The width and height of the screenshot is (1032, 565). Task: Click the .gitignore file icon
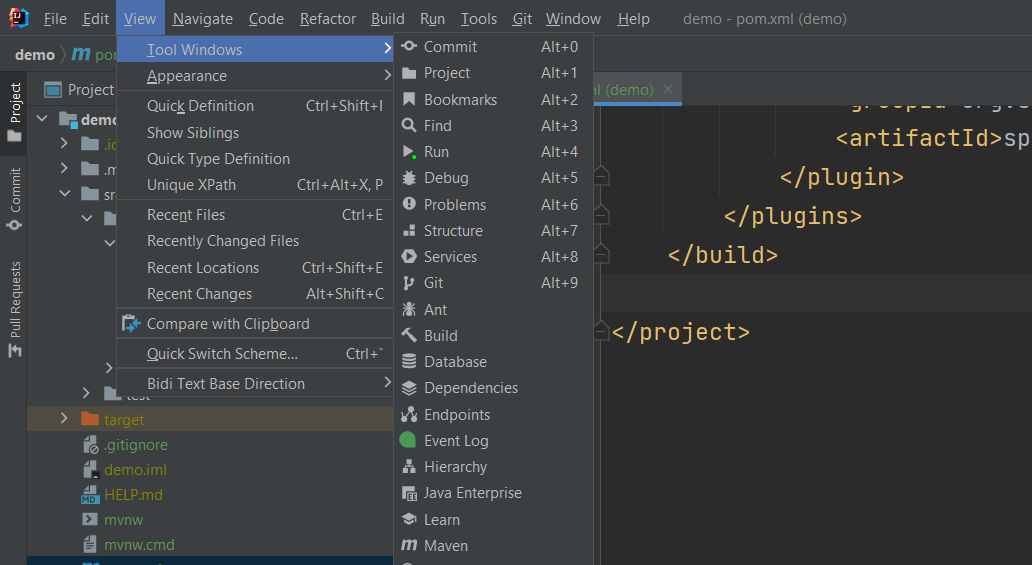pos(90,445)
